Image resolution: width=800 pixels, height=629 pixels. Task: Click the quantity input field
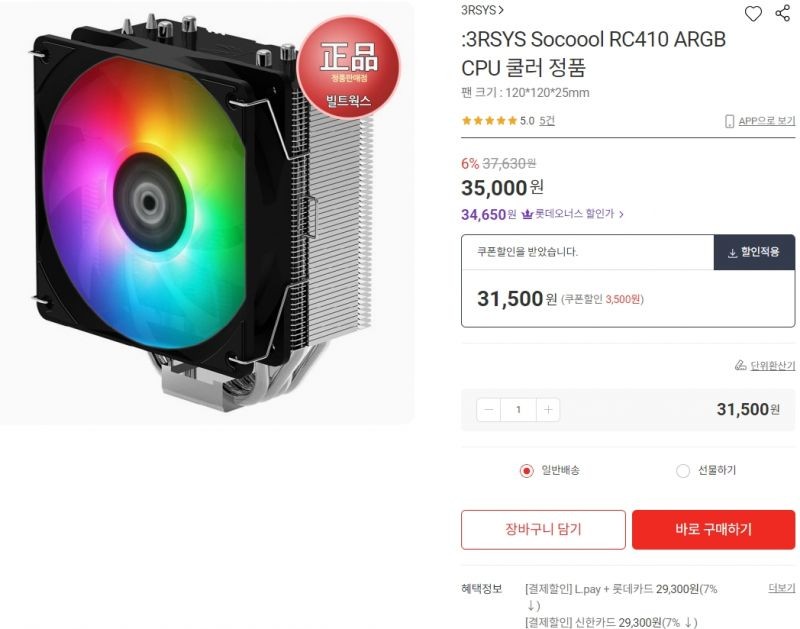click(x=518, y=410)
